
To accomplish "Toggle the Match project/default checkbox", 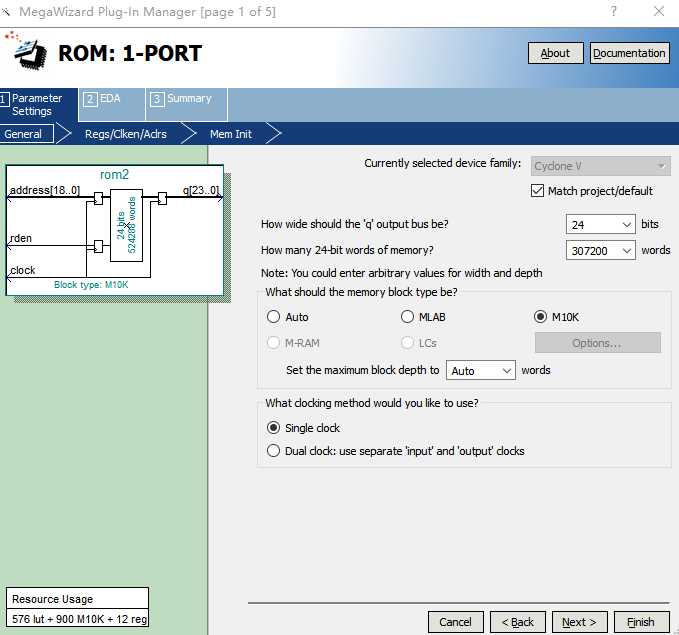I will click(537, 191).
